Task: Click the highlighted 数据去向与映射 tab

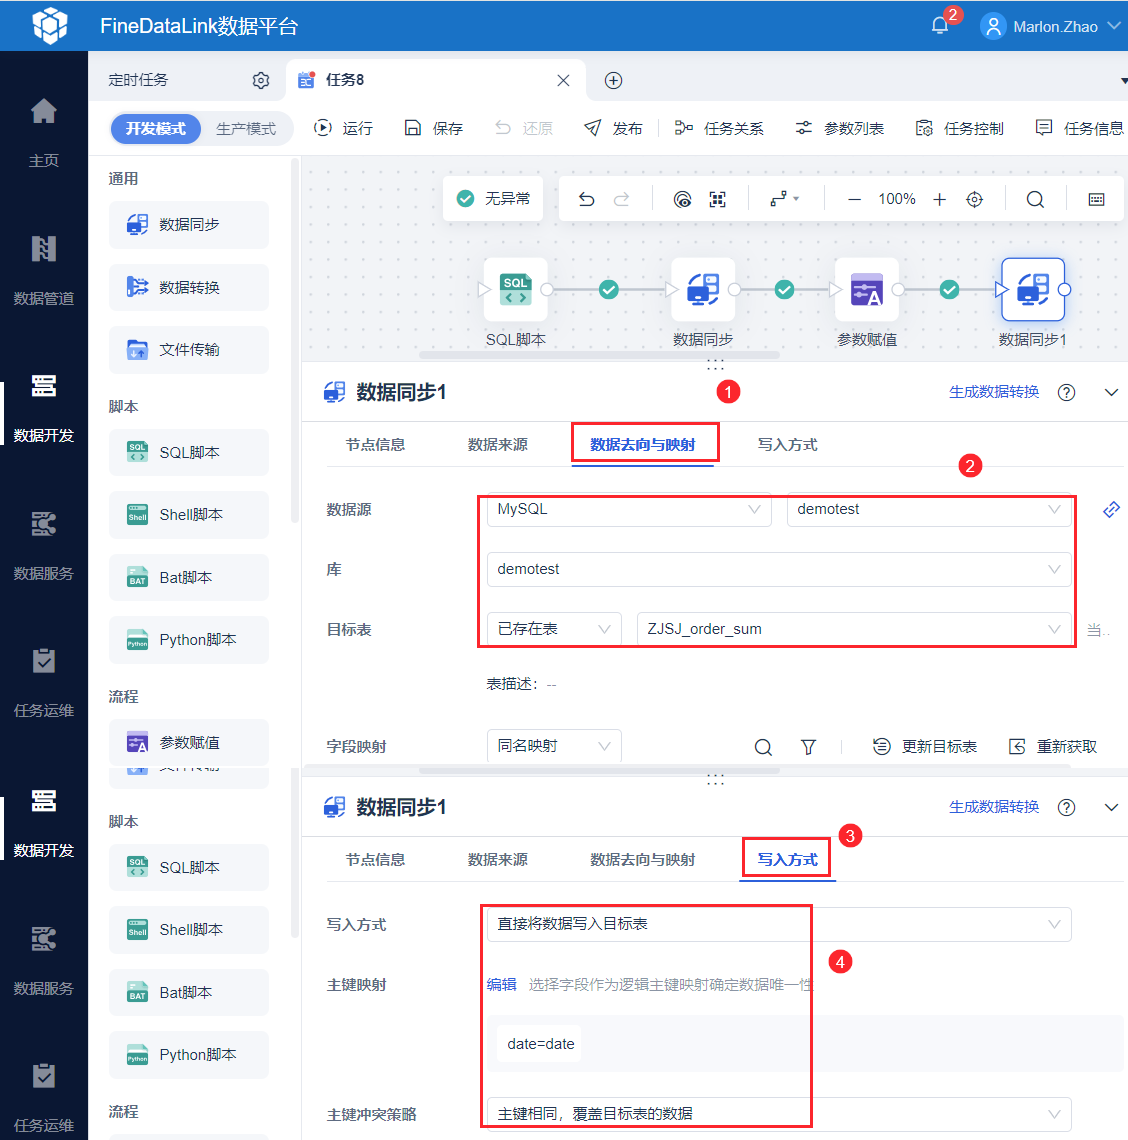Action: click(643, 444)
